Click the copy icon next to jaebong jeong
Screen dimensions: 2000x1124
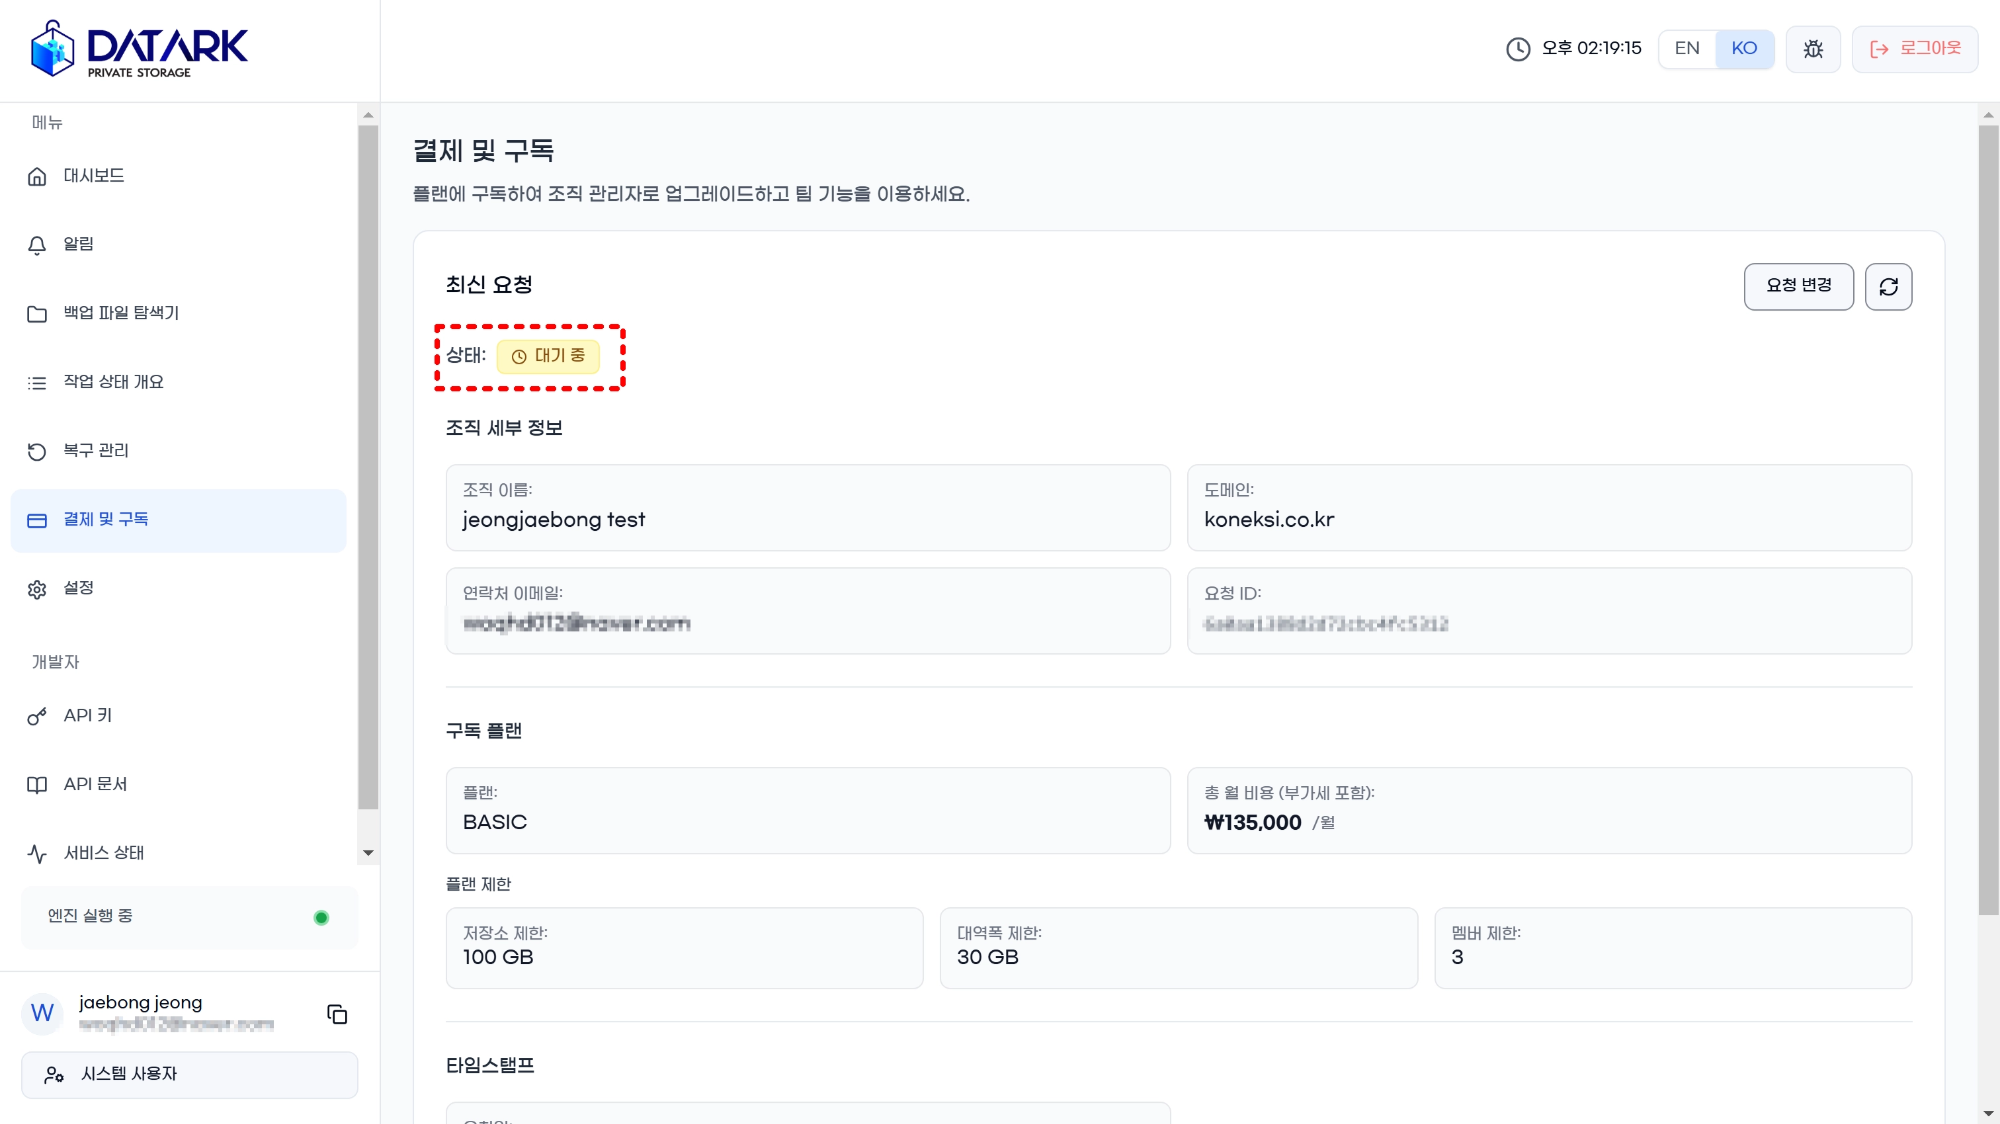pos(337,1014)
